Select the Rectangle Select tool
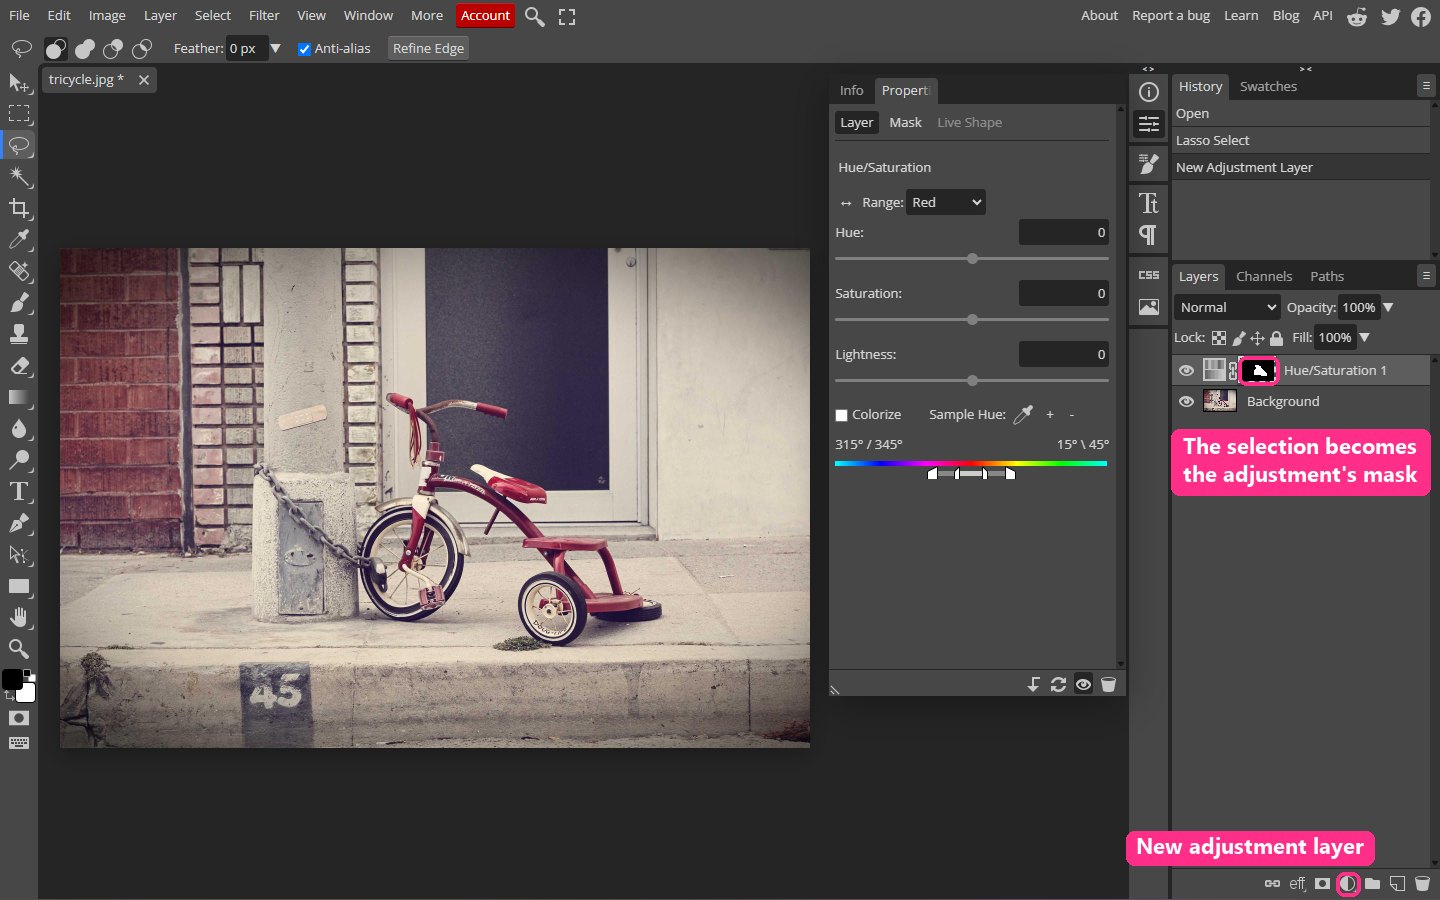 (x=19, y=114)
